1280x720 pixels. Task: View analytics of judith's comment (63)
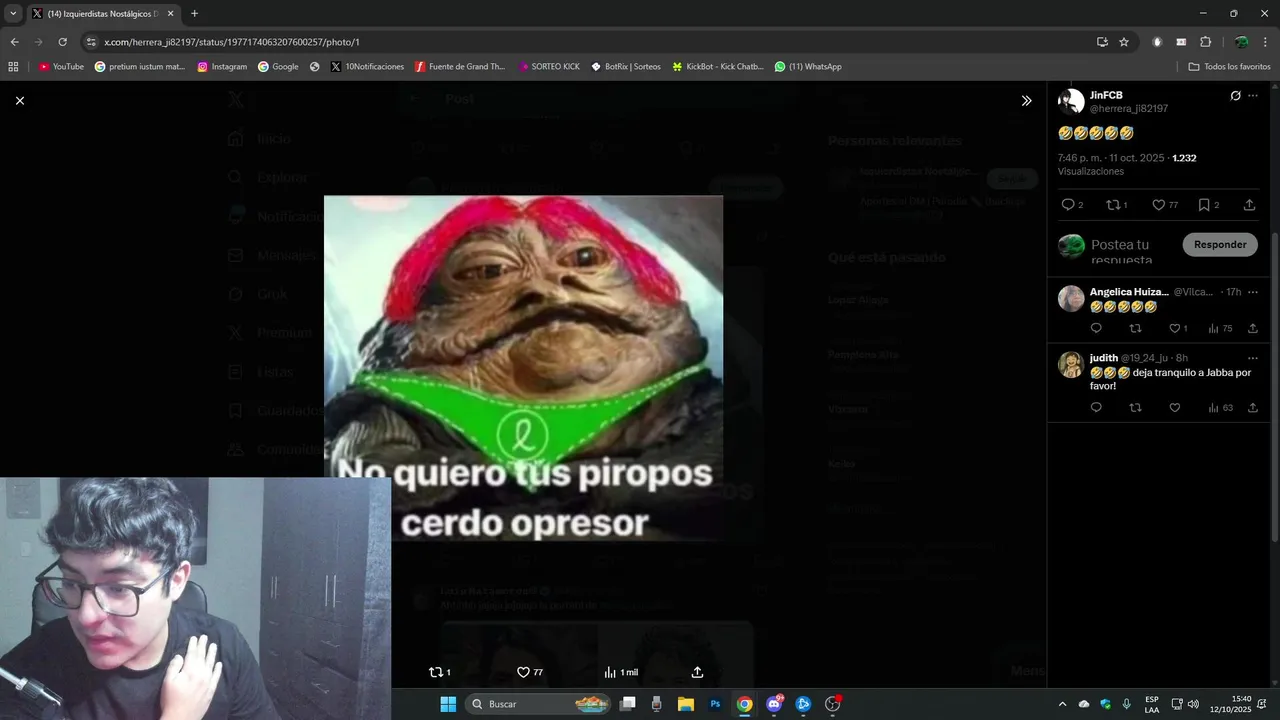pos(1220,407)
